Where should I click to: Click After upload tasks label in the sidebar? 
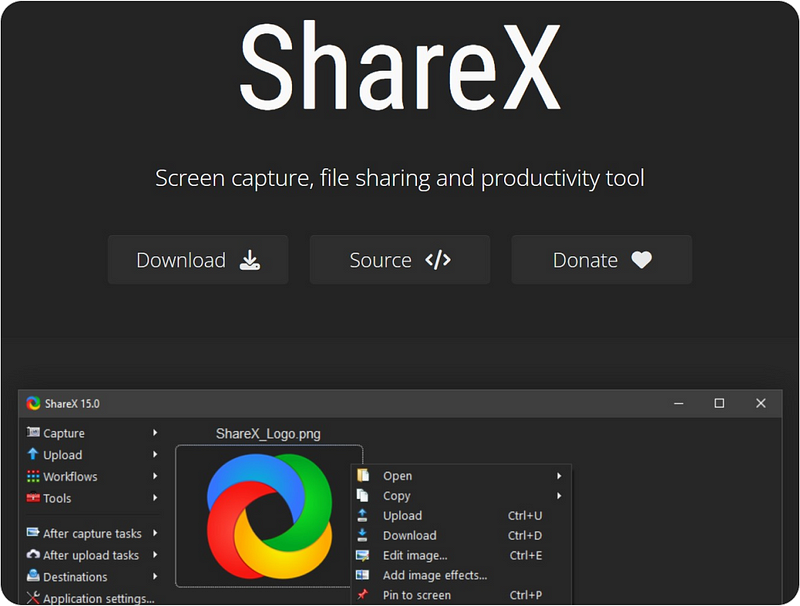91,554
